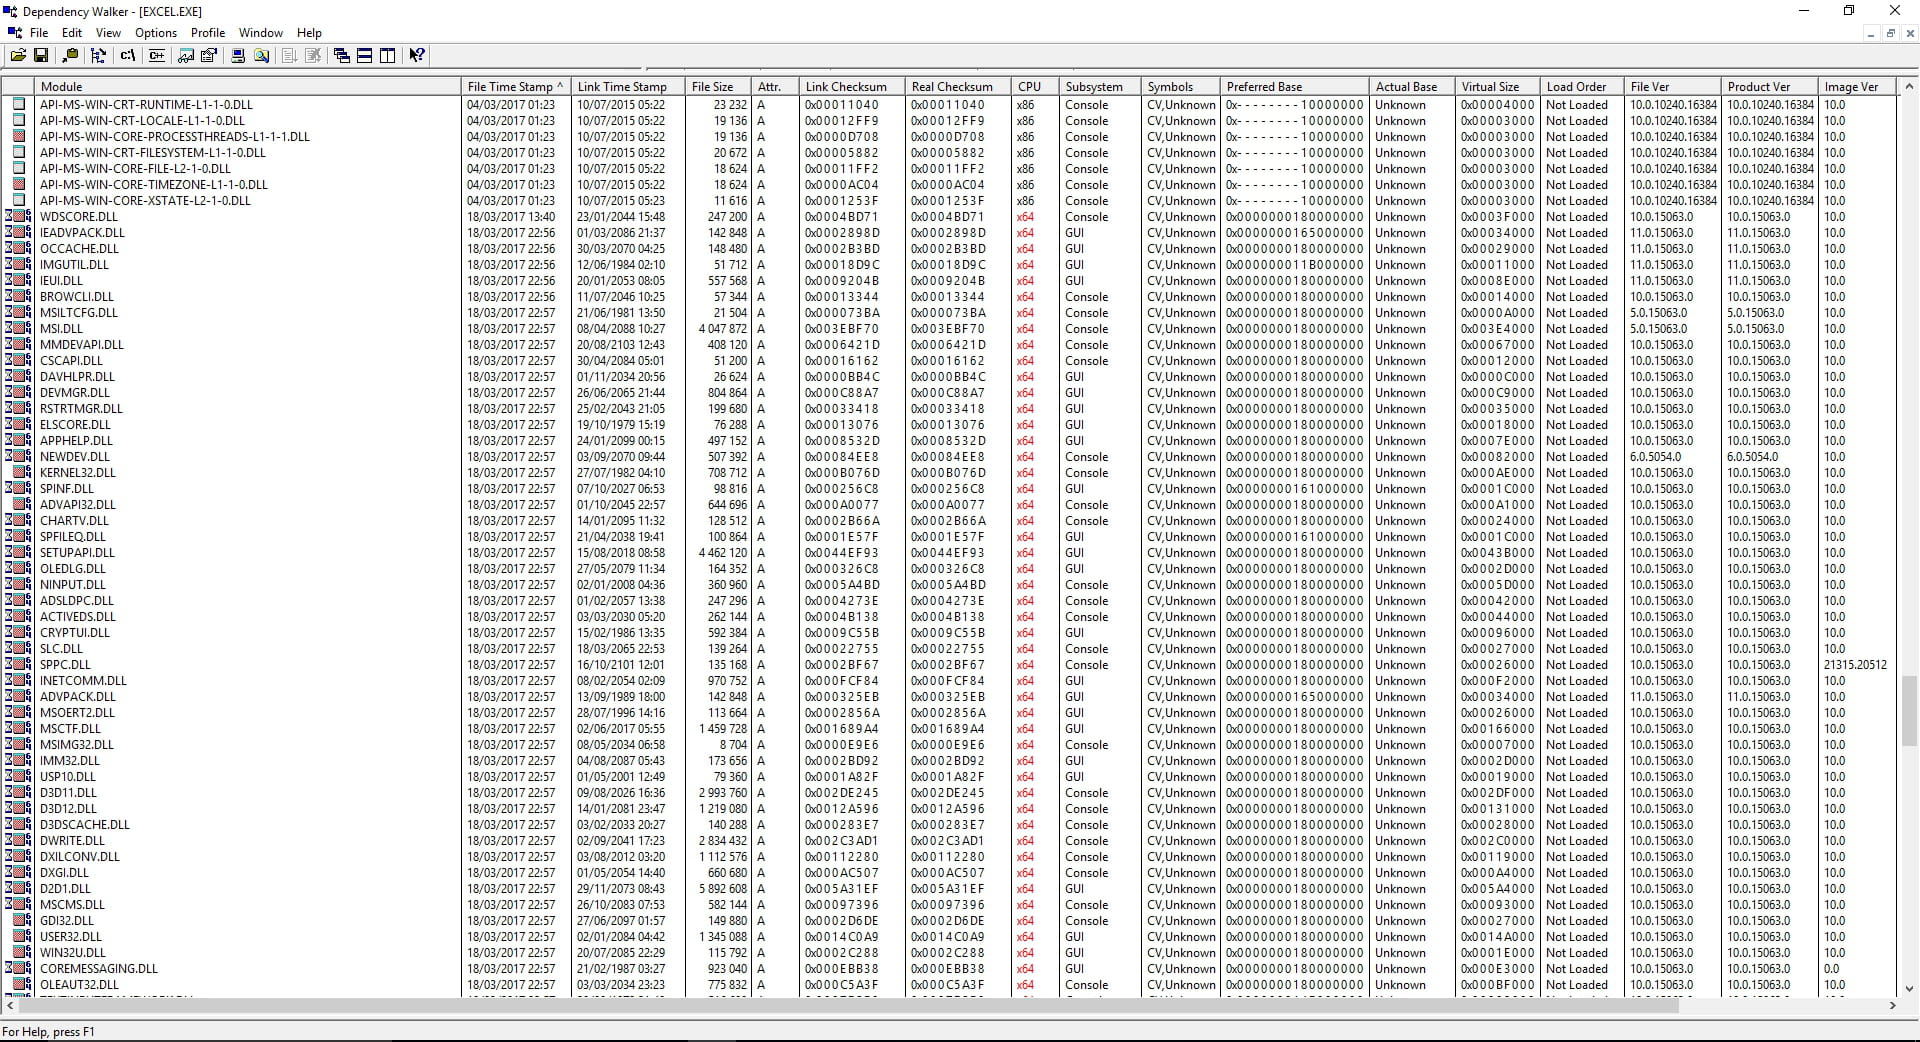Sort by File Time Stamp column header
Image resolution: width=1920 pixels, height=1042 pixels.
(x=516, y=87)
